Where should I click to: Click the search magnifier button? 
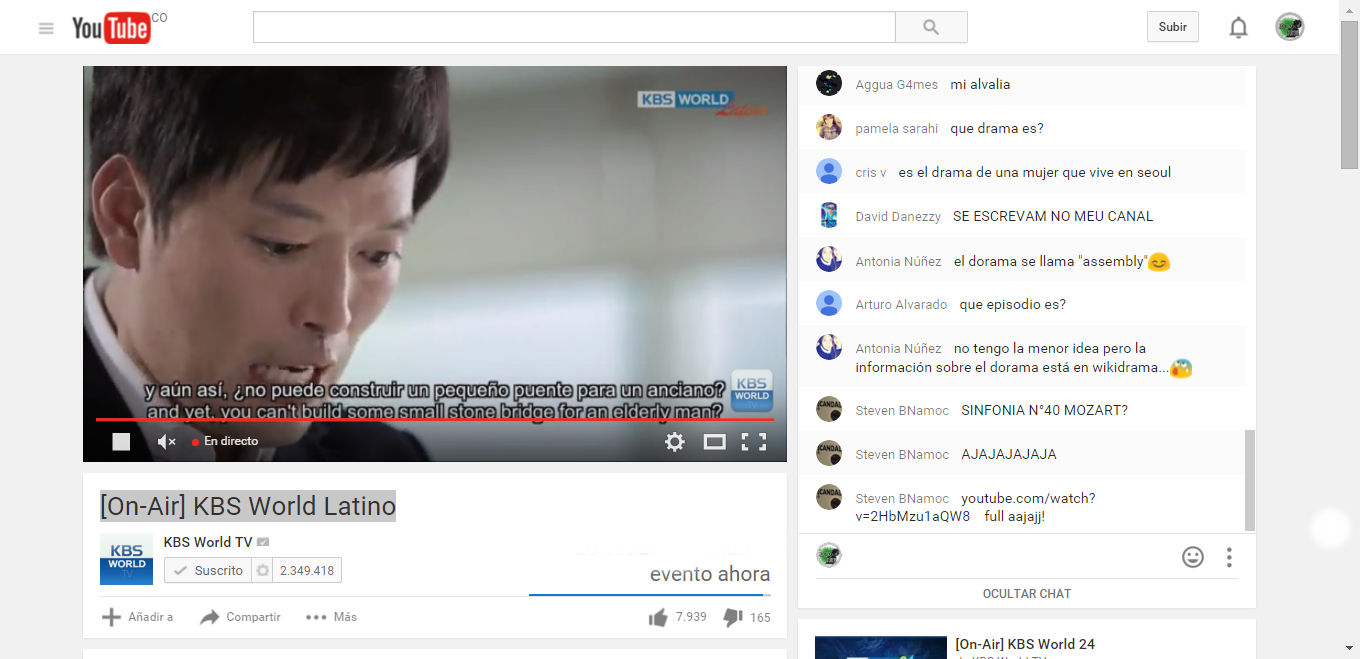pyautogui.click(x=931, y=27)
